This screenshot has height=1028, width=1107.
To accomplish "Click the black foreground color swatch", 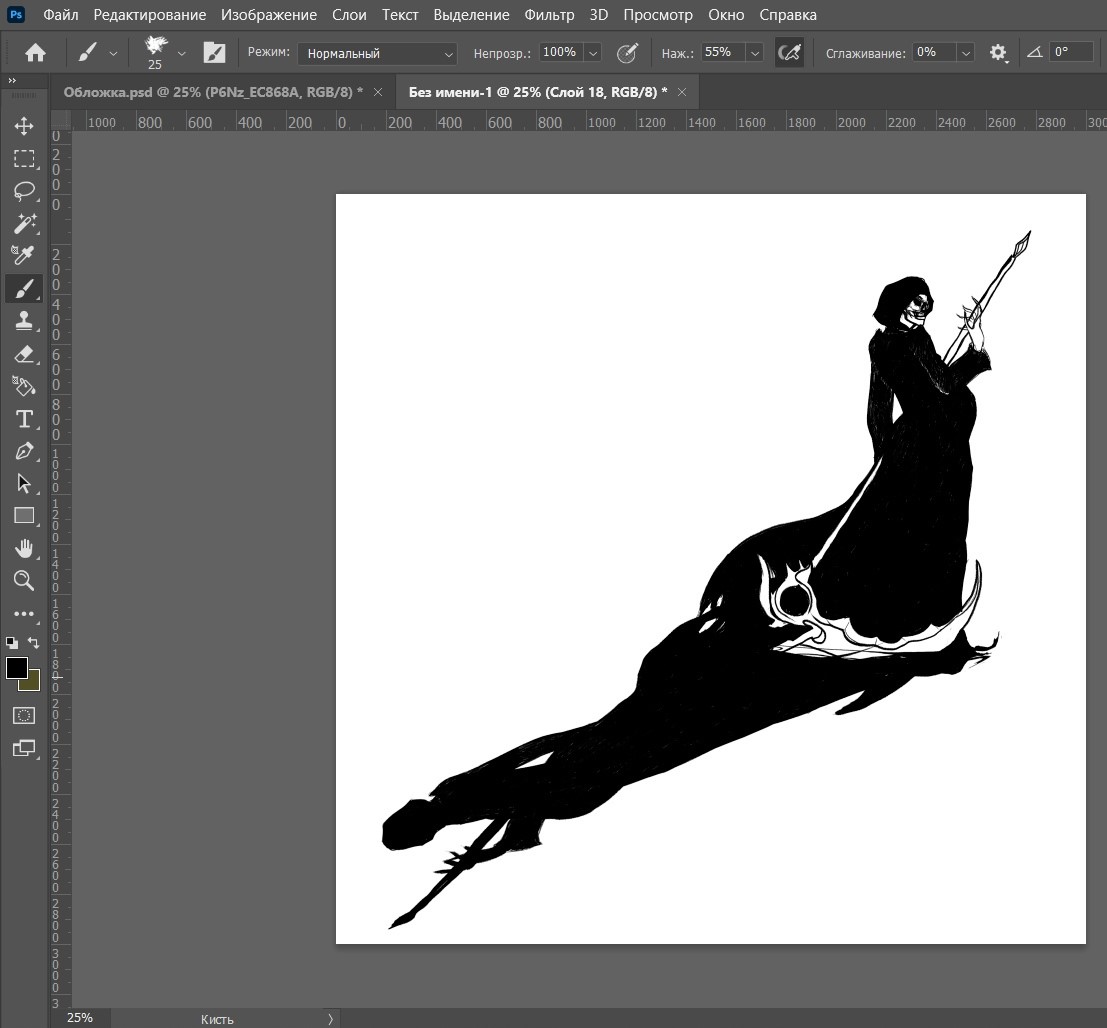I will (17, 669).
